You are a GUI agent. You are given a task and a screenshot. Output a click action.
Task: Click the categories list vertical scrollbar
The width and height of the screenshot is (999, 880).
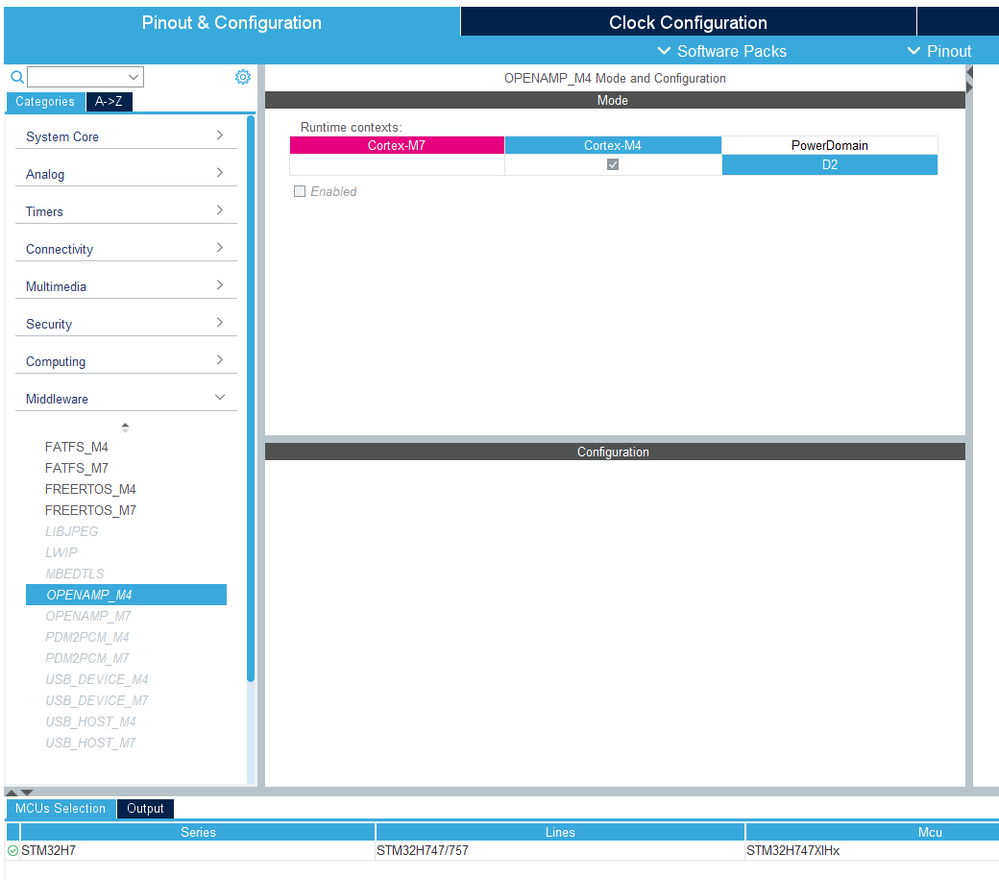[251, 399]
